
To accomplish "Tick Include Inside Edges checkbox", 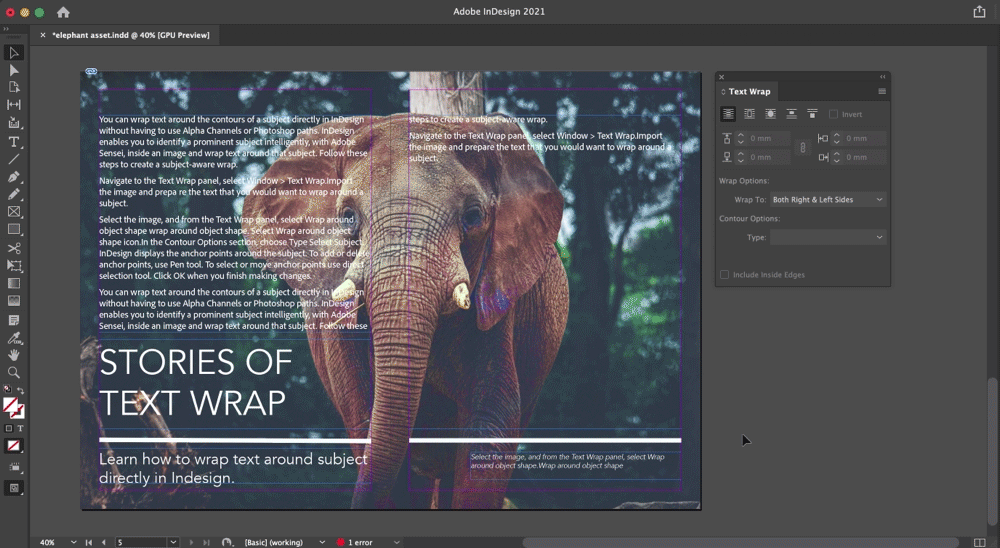I will click(x=725, y=274).
